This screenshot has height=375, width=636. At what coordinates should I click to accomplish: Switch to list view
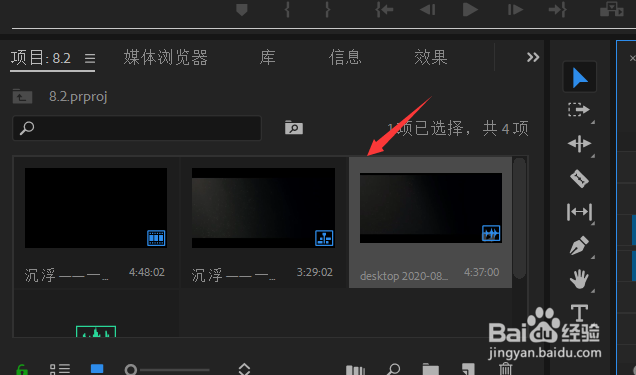coord(60,369)
